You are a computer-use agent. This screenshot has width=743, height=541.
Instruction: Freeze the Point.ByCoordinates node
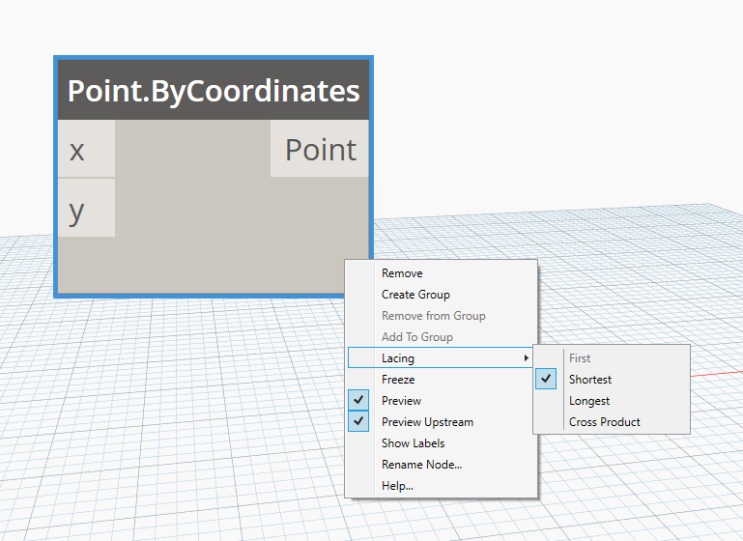click(398, 380)
